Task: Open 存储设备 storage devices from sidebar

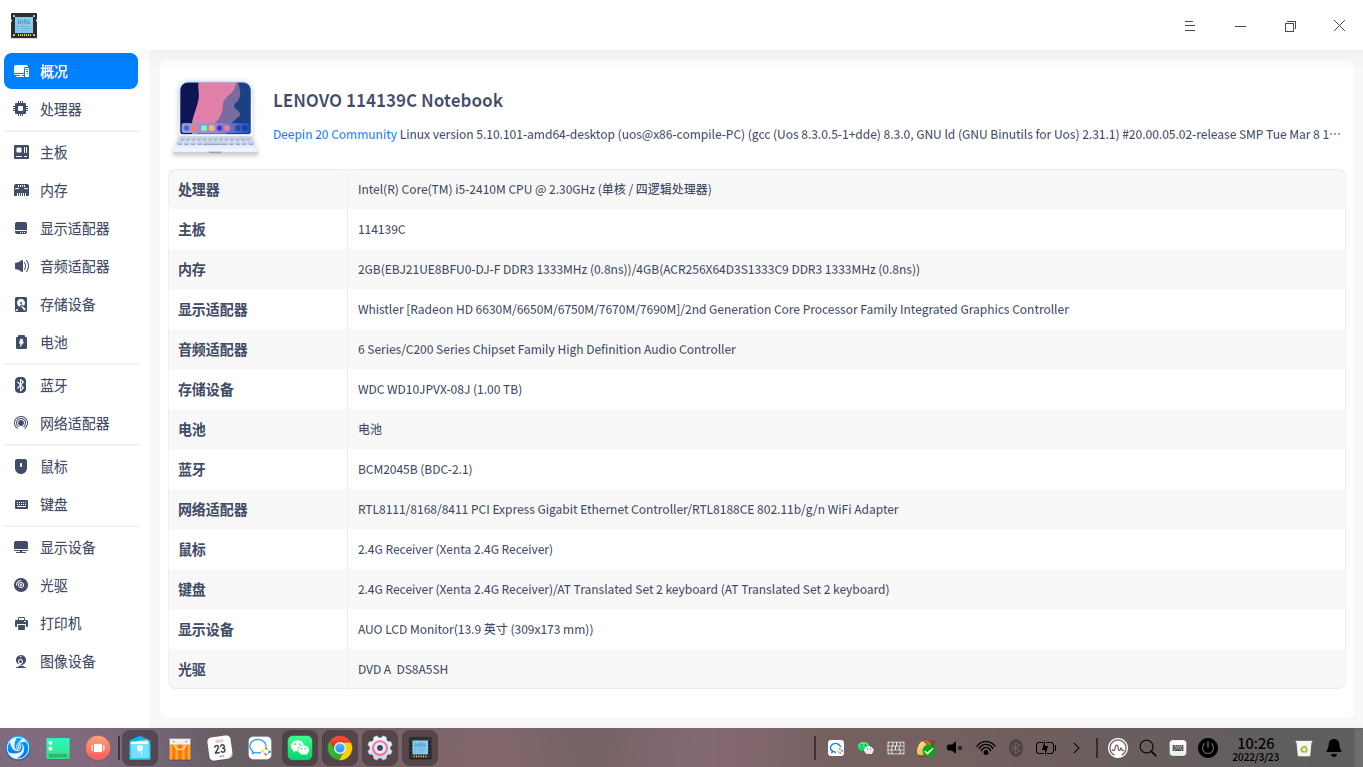Action: (71, 304)
